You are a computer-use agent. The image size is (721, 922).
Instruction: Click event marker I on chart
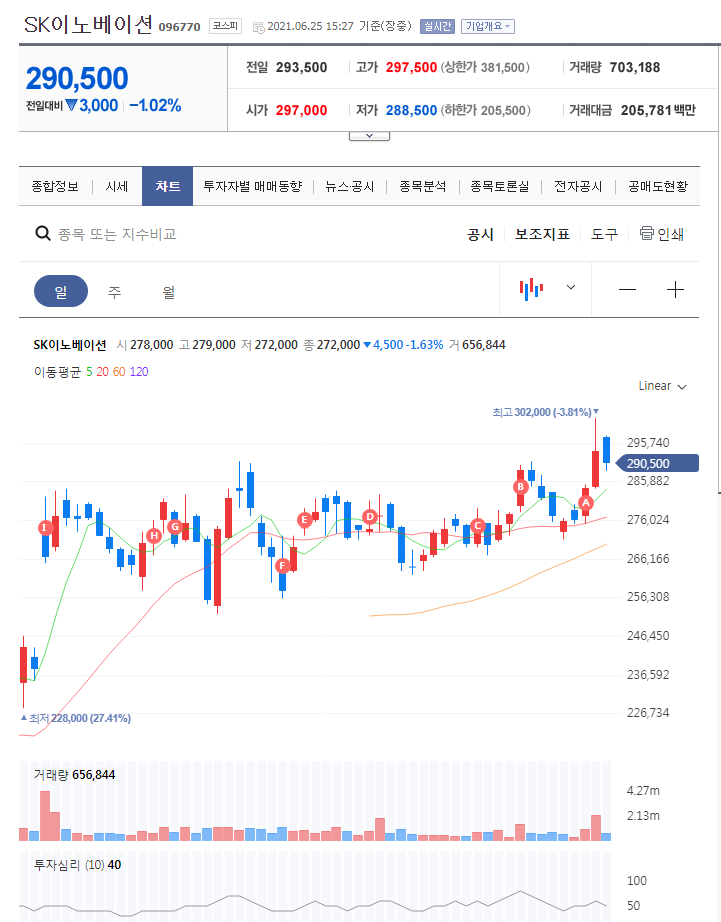tap(45, 527)
